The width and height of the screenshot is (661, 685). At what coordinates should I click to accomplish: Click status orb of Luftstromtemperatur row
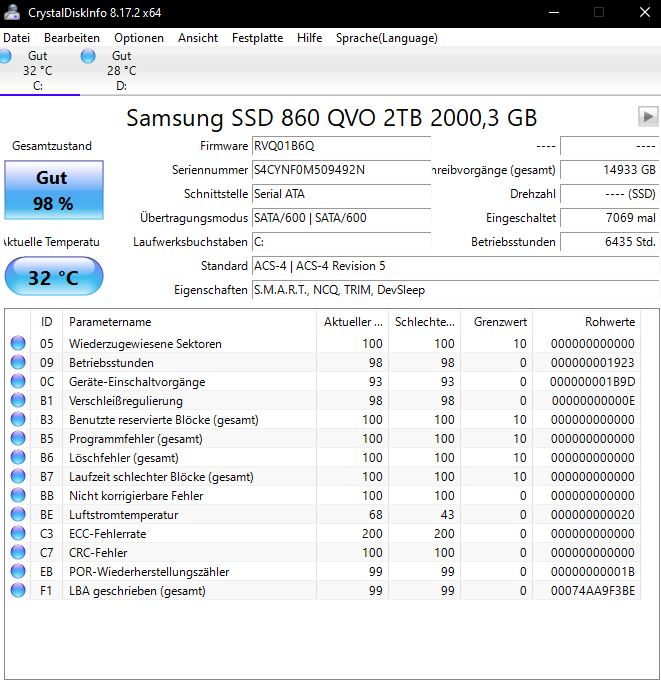click(x=18, y=514)
